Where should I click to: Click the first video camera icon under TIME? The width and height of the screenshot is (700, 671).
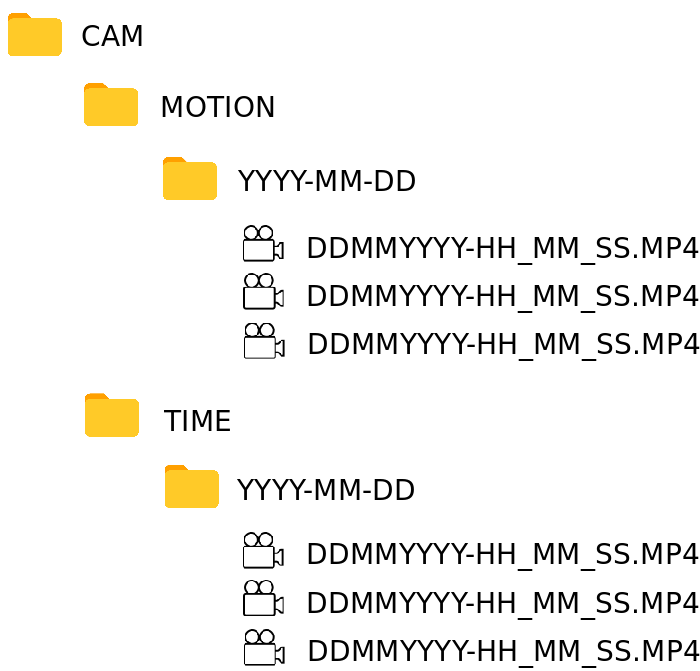tap(263, 550)
